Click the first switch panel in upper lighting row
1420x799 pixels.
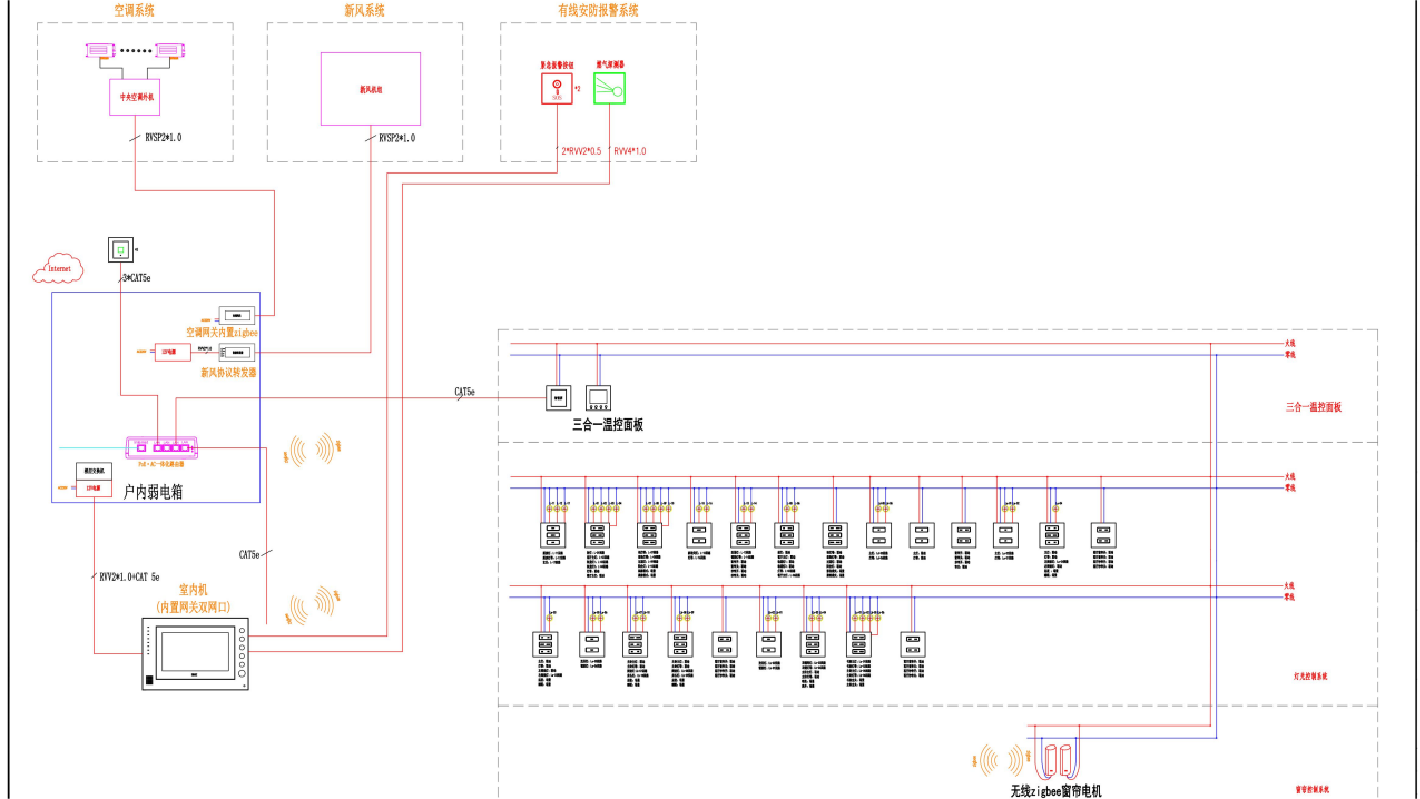click(x=553, y=535)
